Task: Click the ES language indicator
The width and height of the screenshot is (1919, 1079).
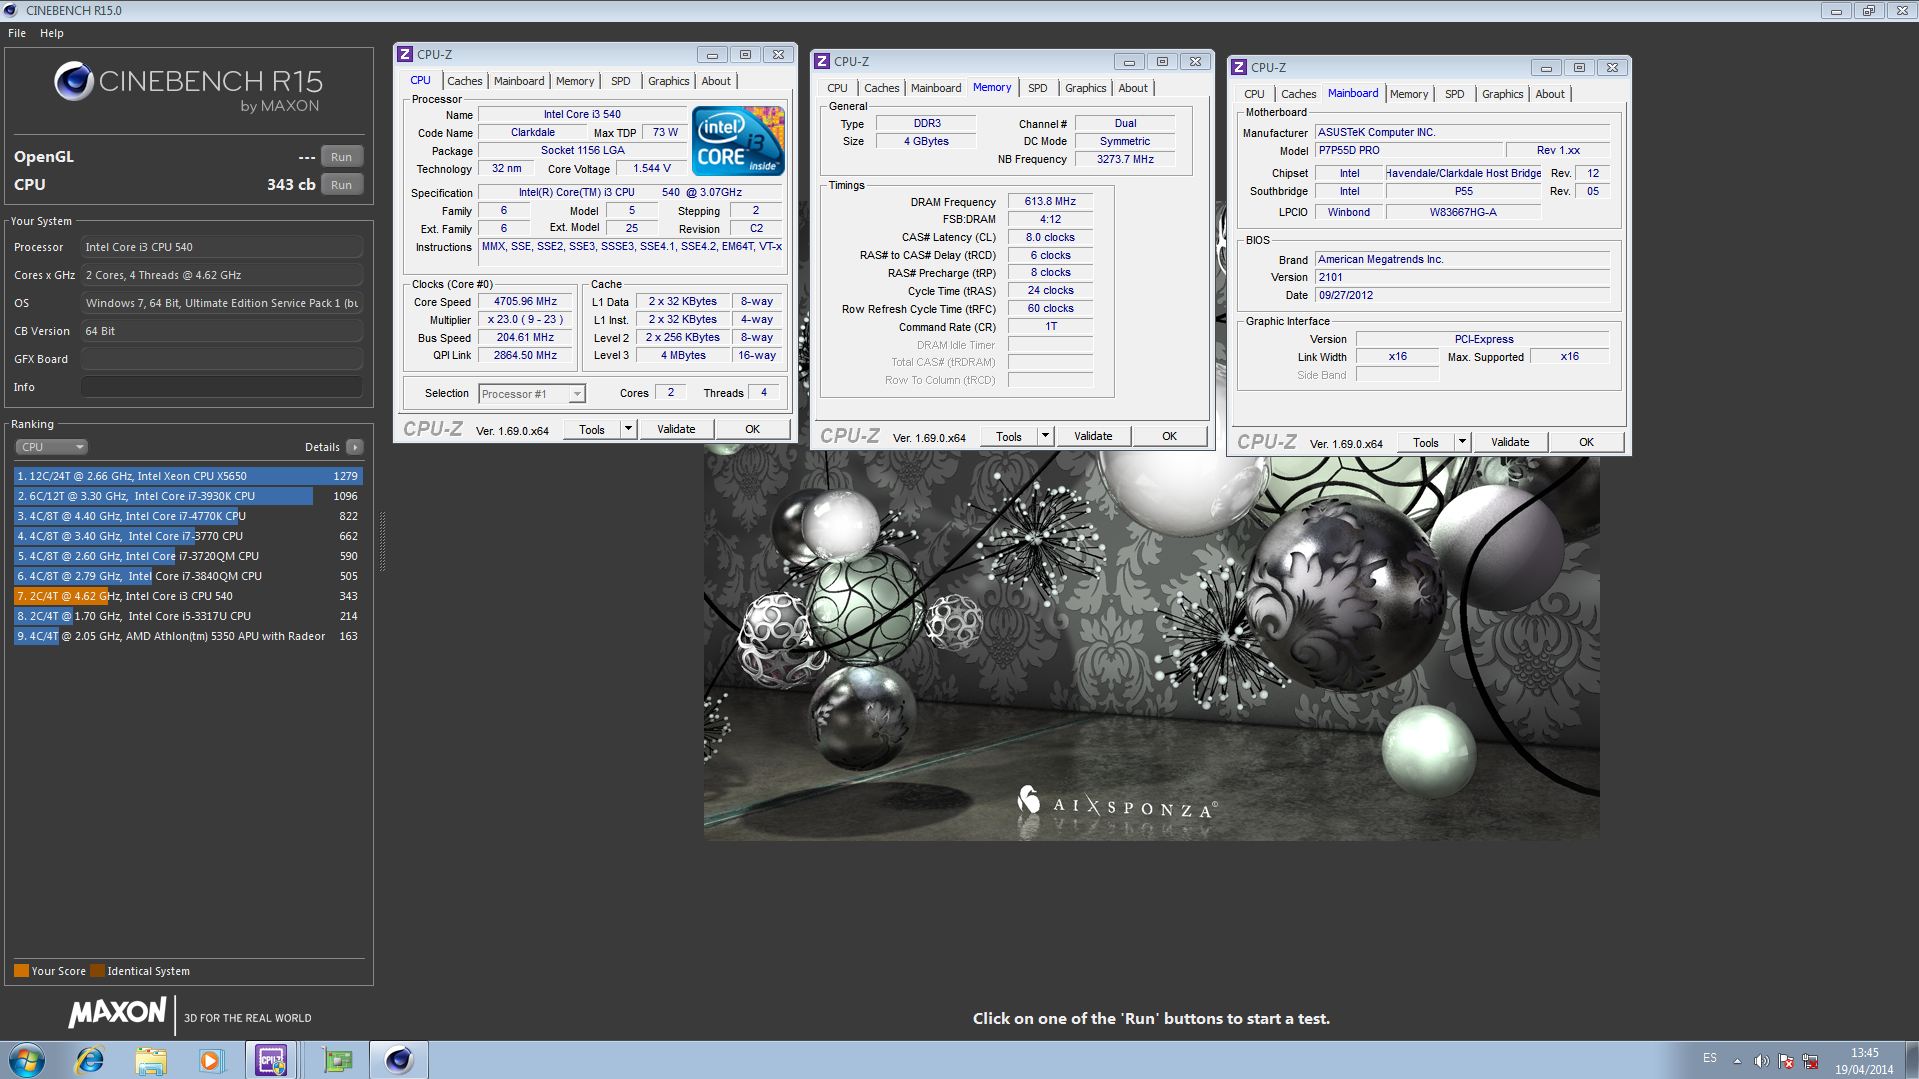Action: [1710, 1058]
